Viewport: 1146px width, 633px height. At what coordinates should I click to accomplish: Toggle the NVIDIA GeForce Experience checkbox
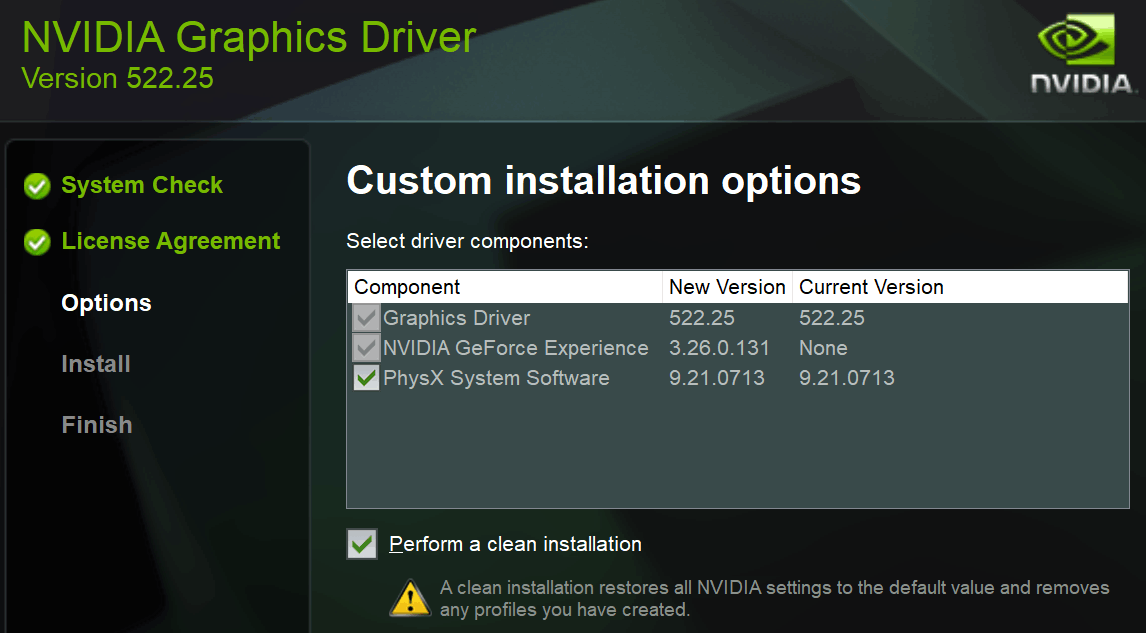(x=366, y=348)
